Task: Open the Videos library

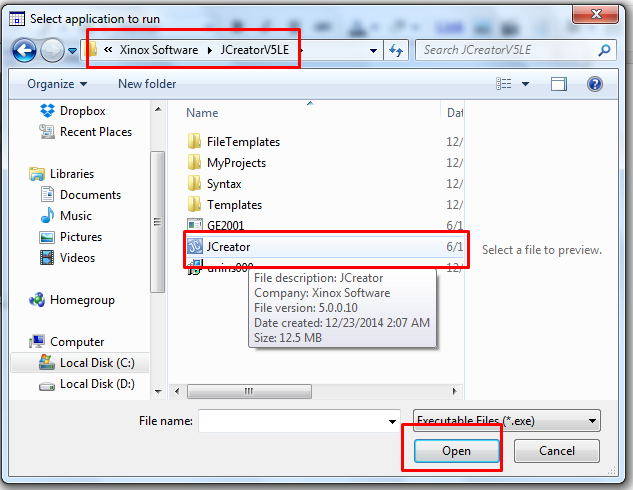Action: [77, 258]
